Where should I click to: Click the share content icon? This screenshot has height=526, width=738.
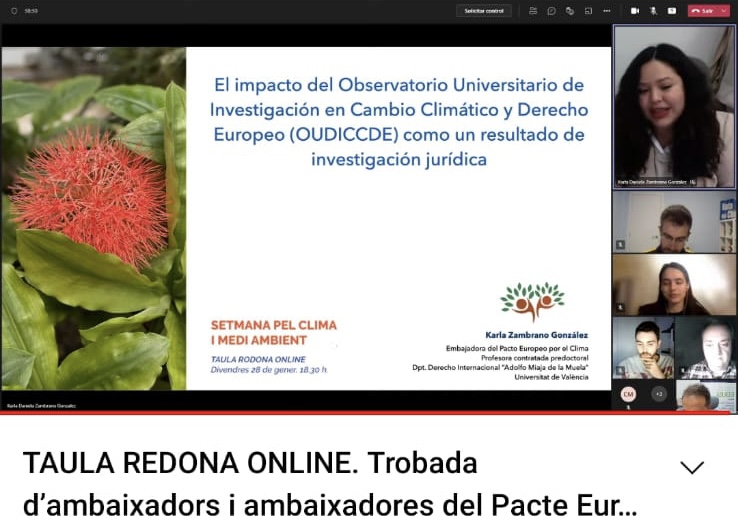[671, 11]
